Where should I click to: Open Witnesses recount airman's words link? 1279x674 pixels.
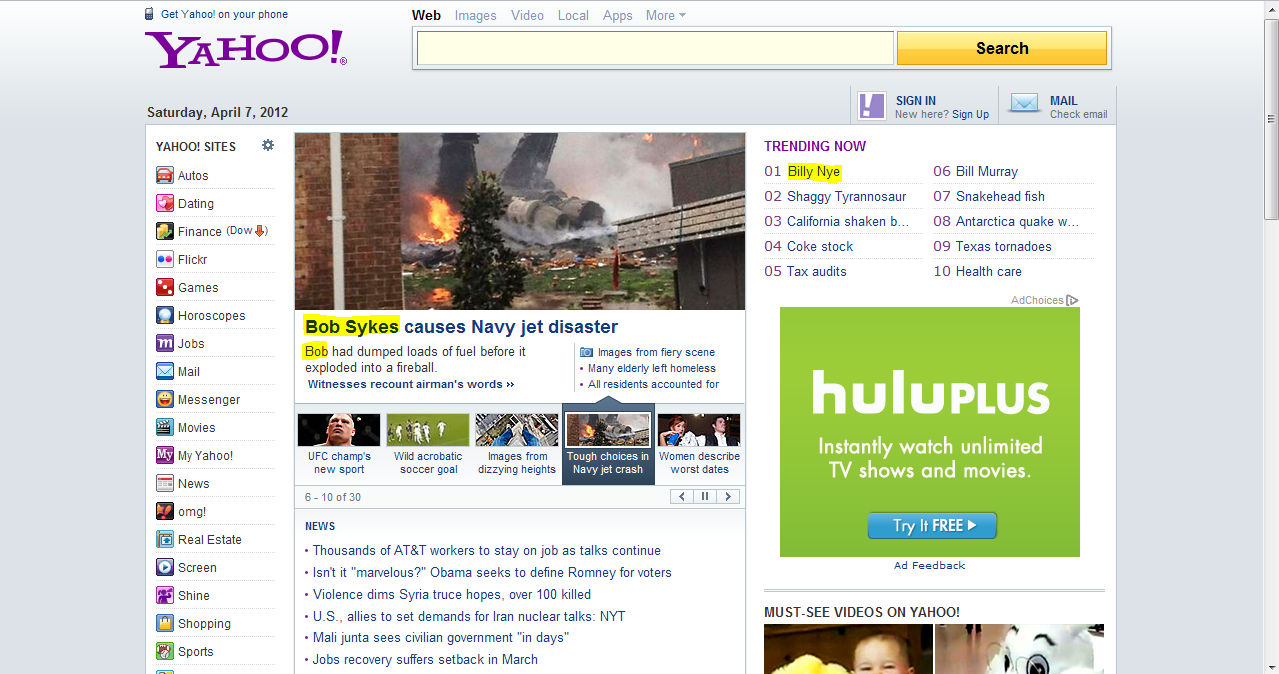click(x=411, y=384)
